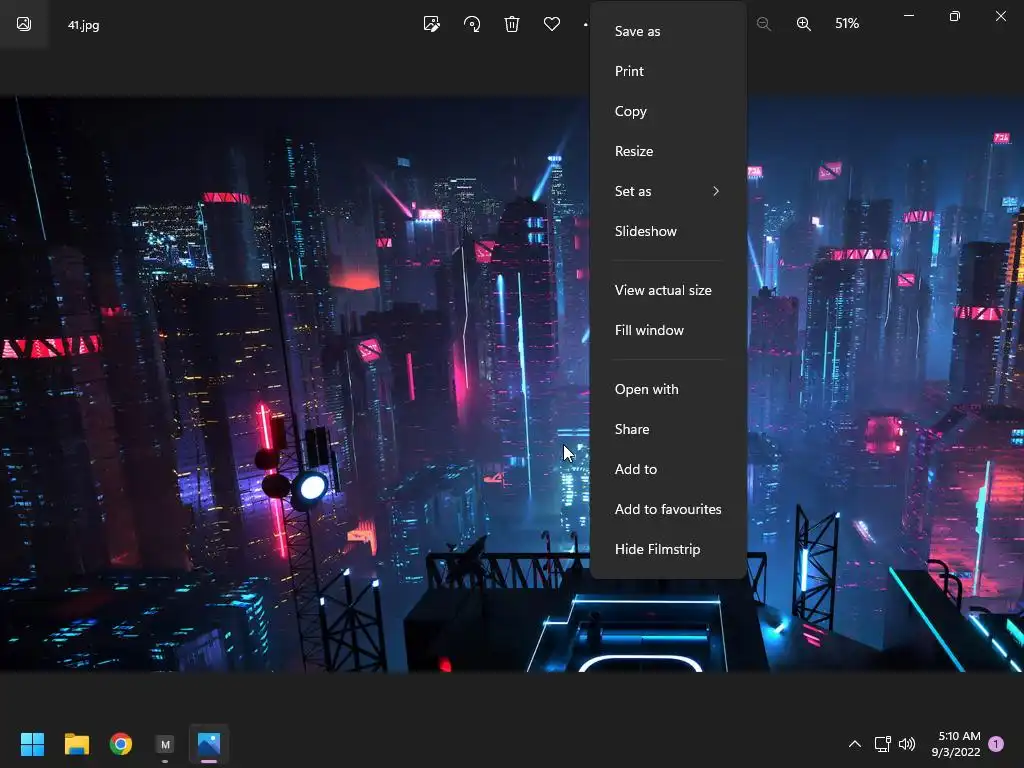
Task: Select View actual size
Action: tap(668, 290)
